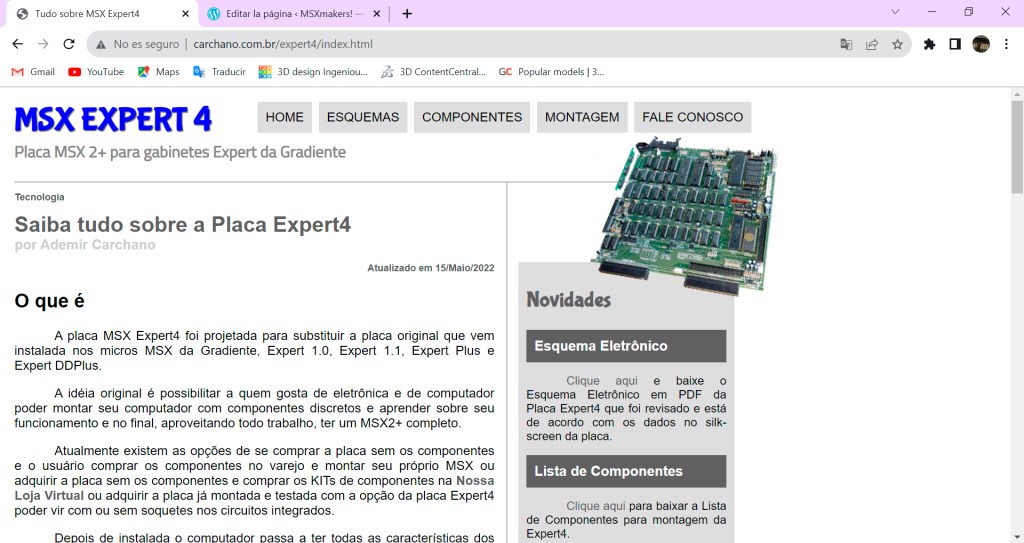Click the browser back arrow
1024x543 pixels.
[x=17, y=44]
